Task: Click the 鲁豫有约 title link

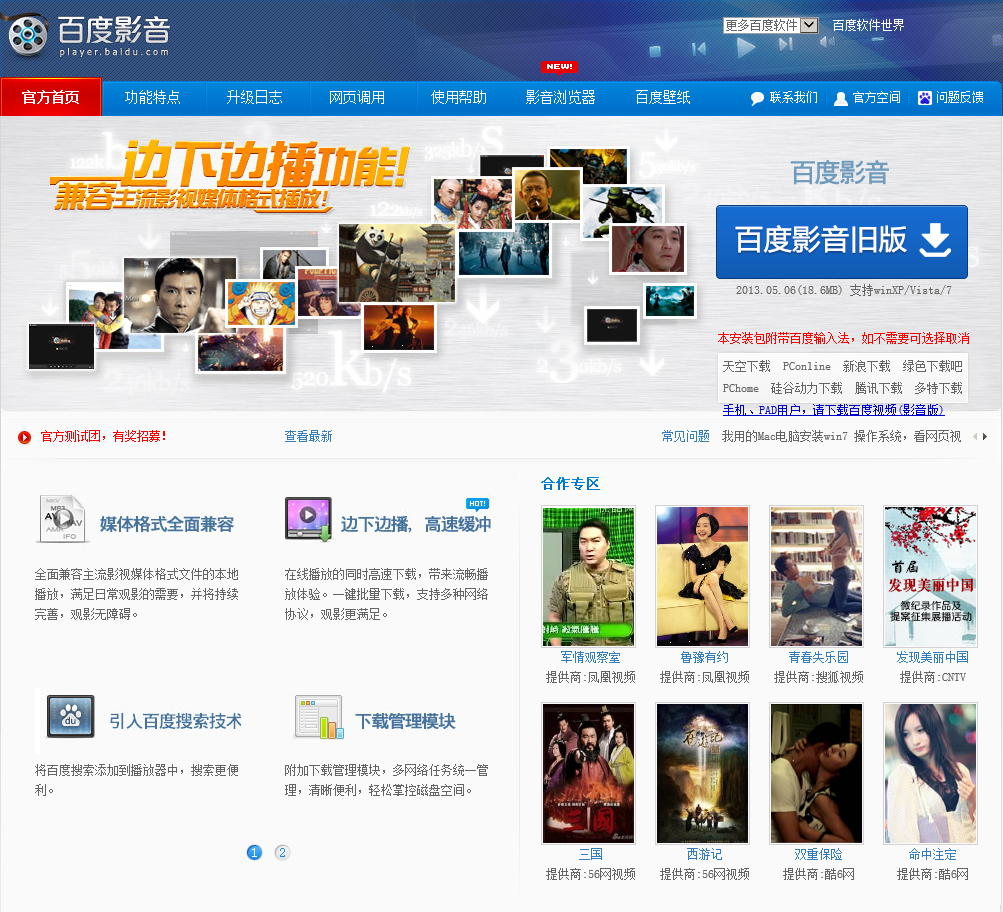Action: click(x=704, y=657)
